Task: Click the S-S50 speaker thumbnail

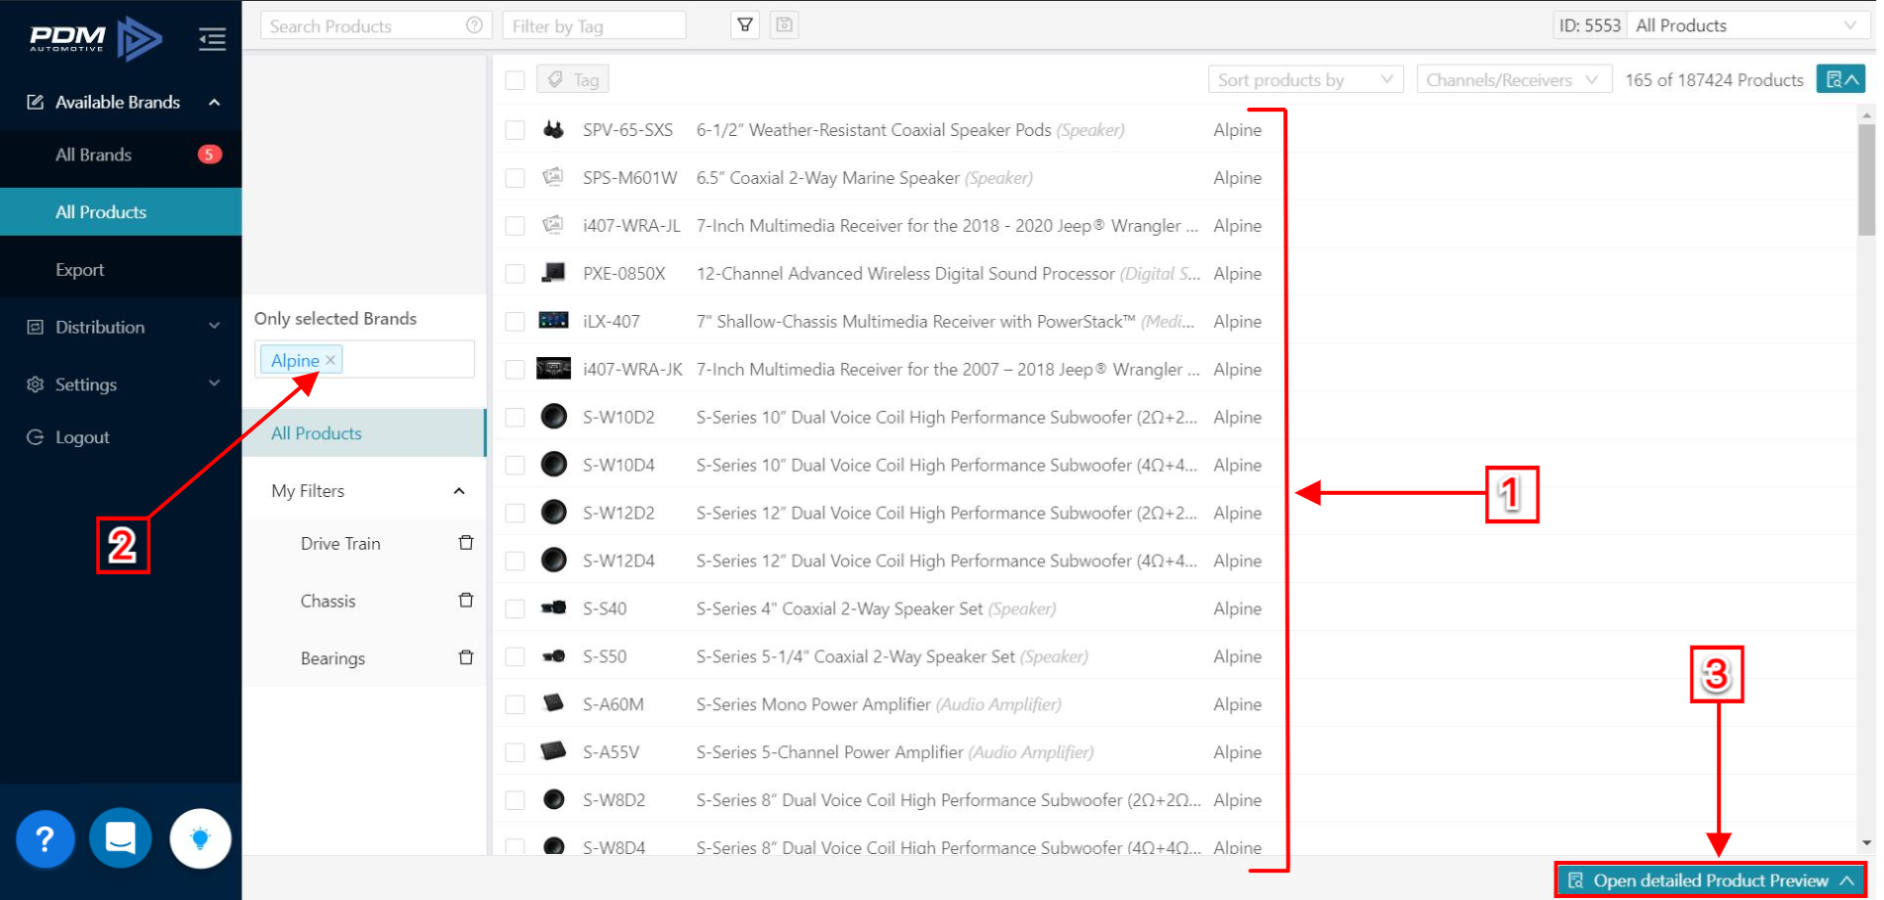Action: coord(553,656)
